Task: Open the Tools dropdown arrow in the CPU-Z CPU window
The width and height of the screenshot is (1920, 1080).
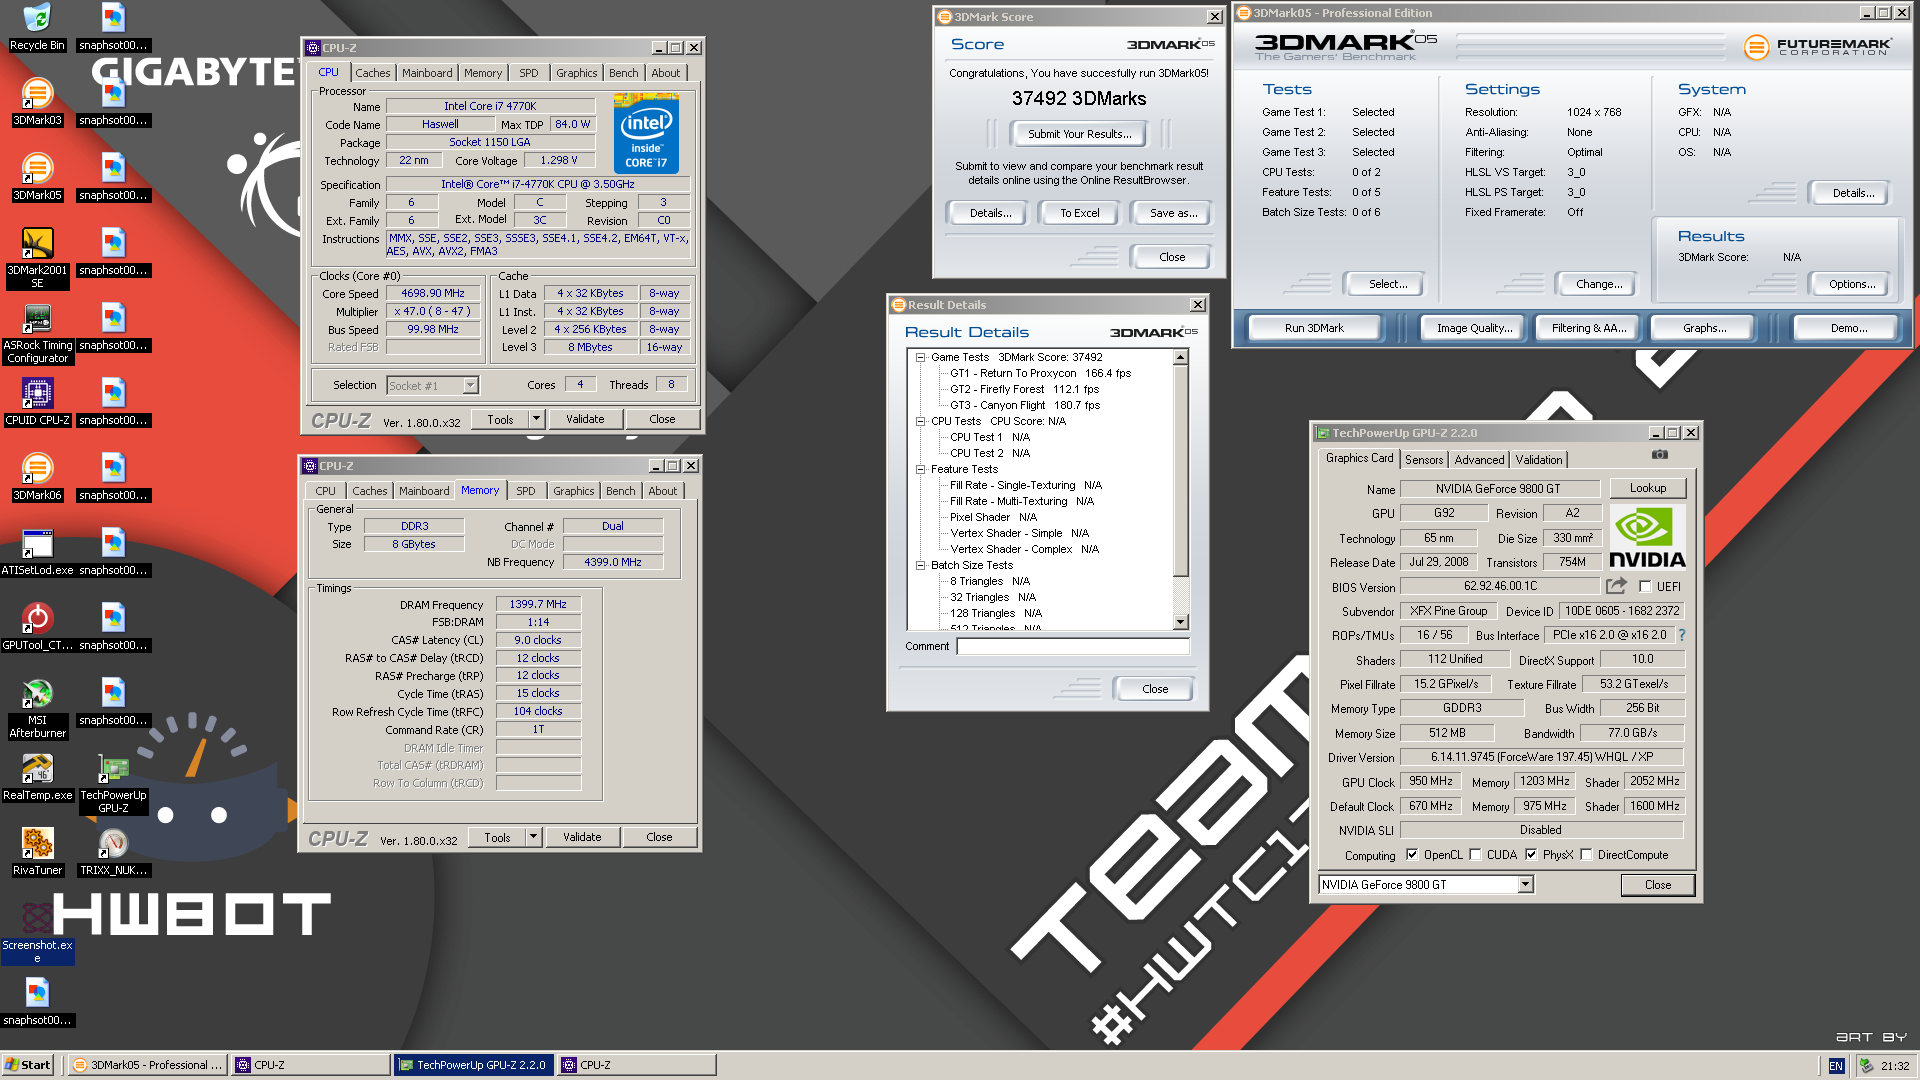Action: coord(537,419)
